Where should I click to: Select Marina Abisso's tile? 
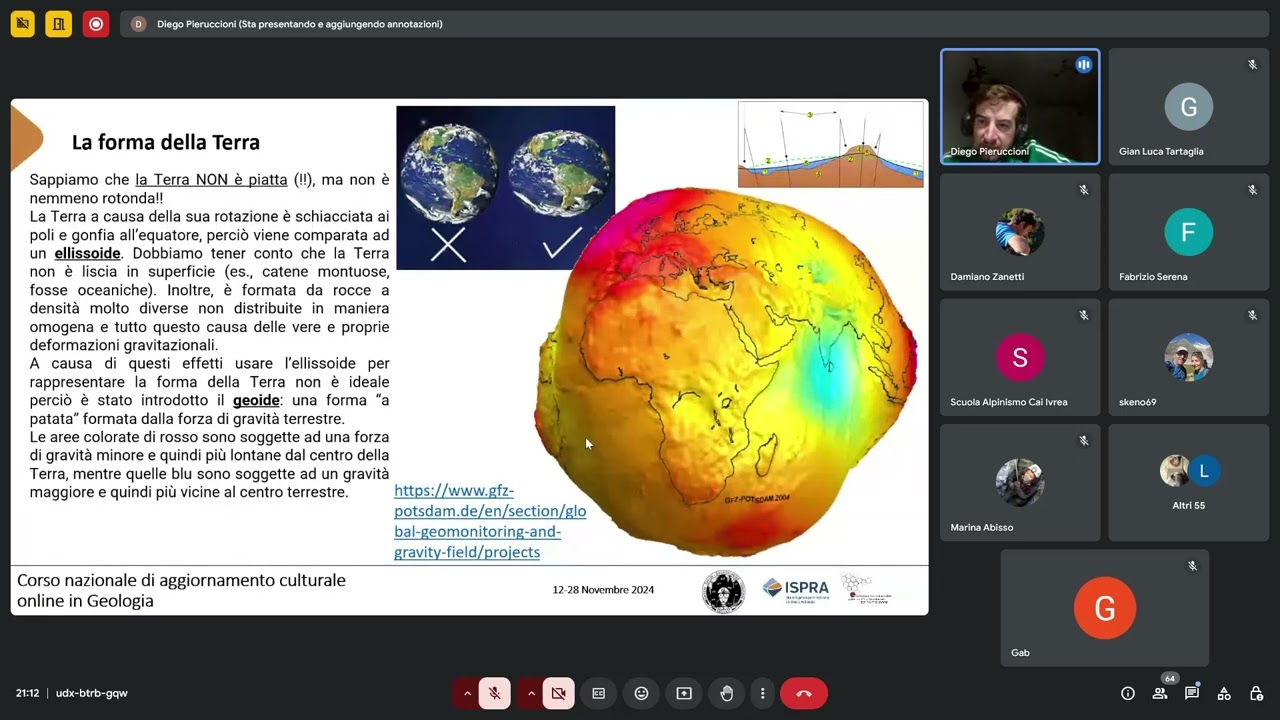click(1020, 482)
